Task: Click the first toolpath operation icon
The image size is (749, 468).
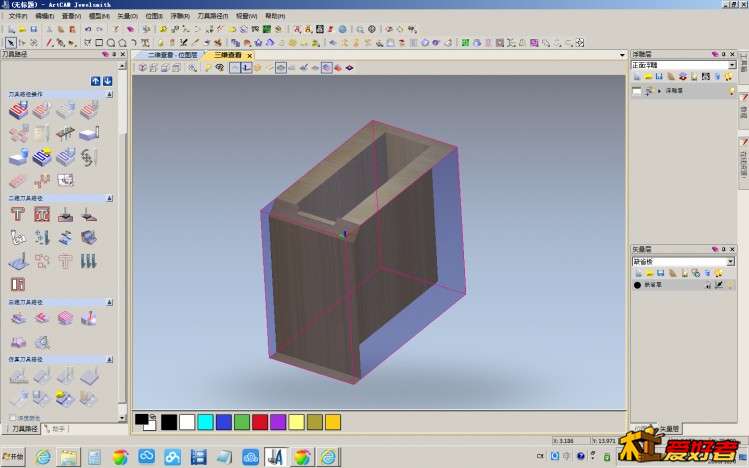Action: point(17,111)
